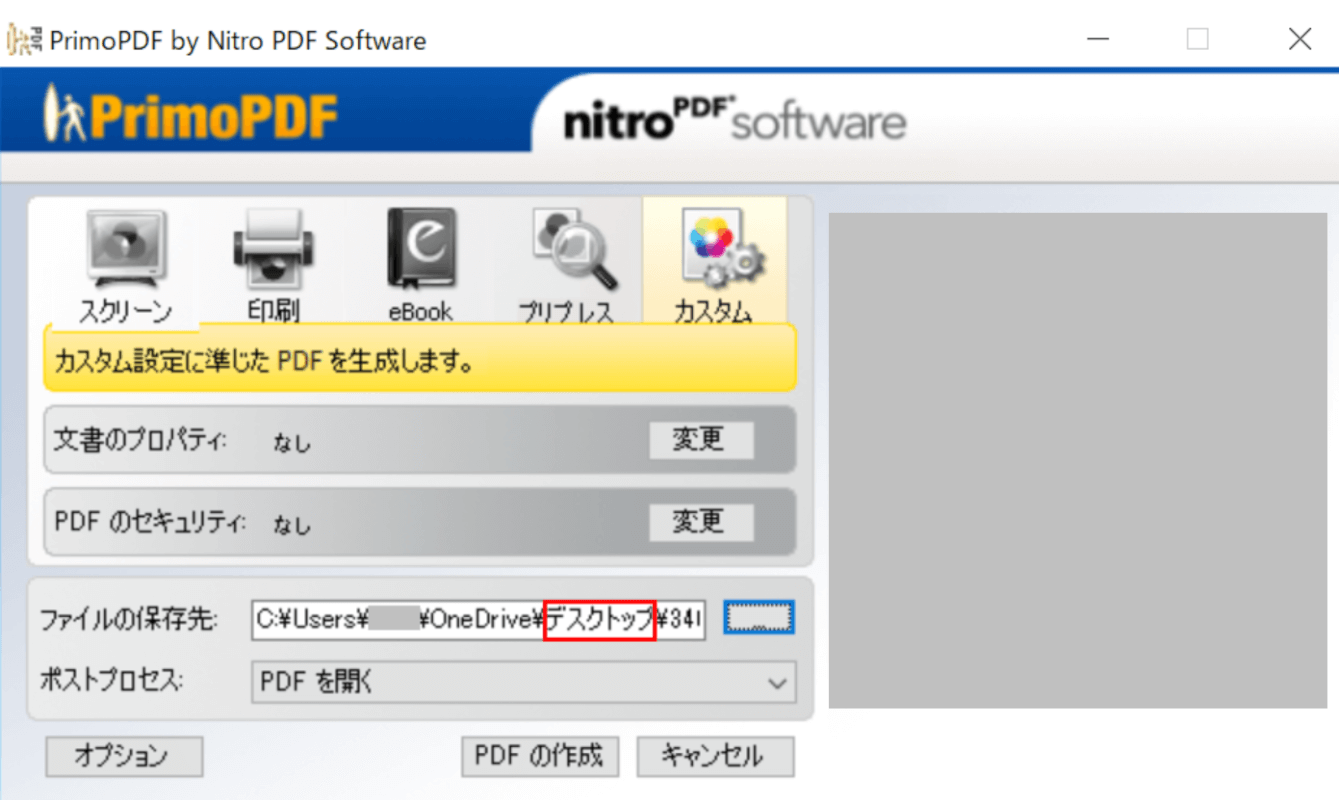Pick the カスタム (Custom) profile icon
Screen dimensions: 1339x800
pos(714,262)
